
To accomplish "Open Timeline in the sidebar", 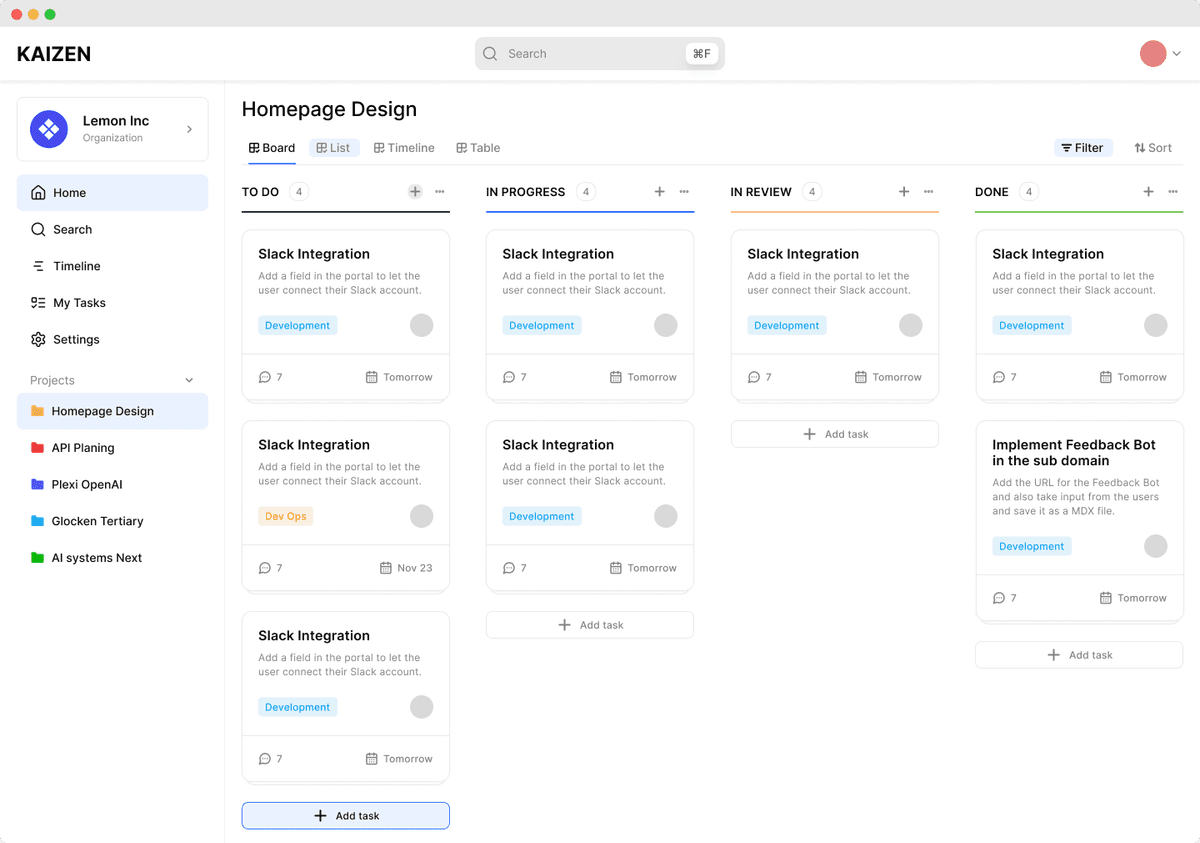I will tap(112, 266).
